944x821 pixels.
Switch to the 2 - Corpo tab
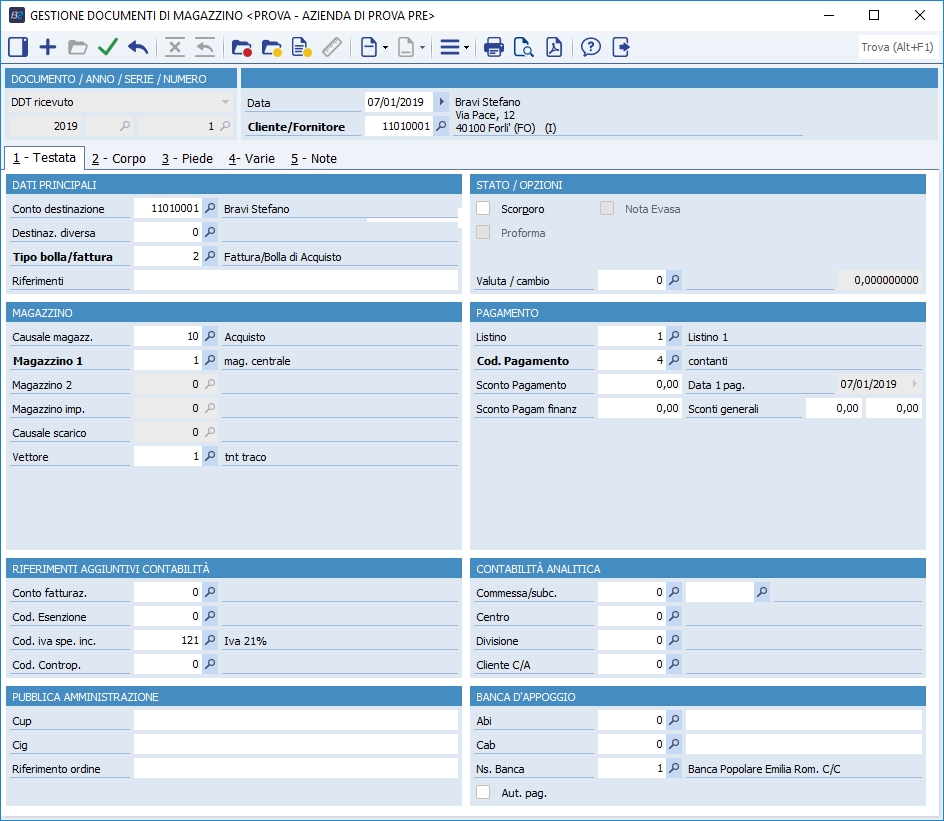point(118,159)
